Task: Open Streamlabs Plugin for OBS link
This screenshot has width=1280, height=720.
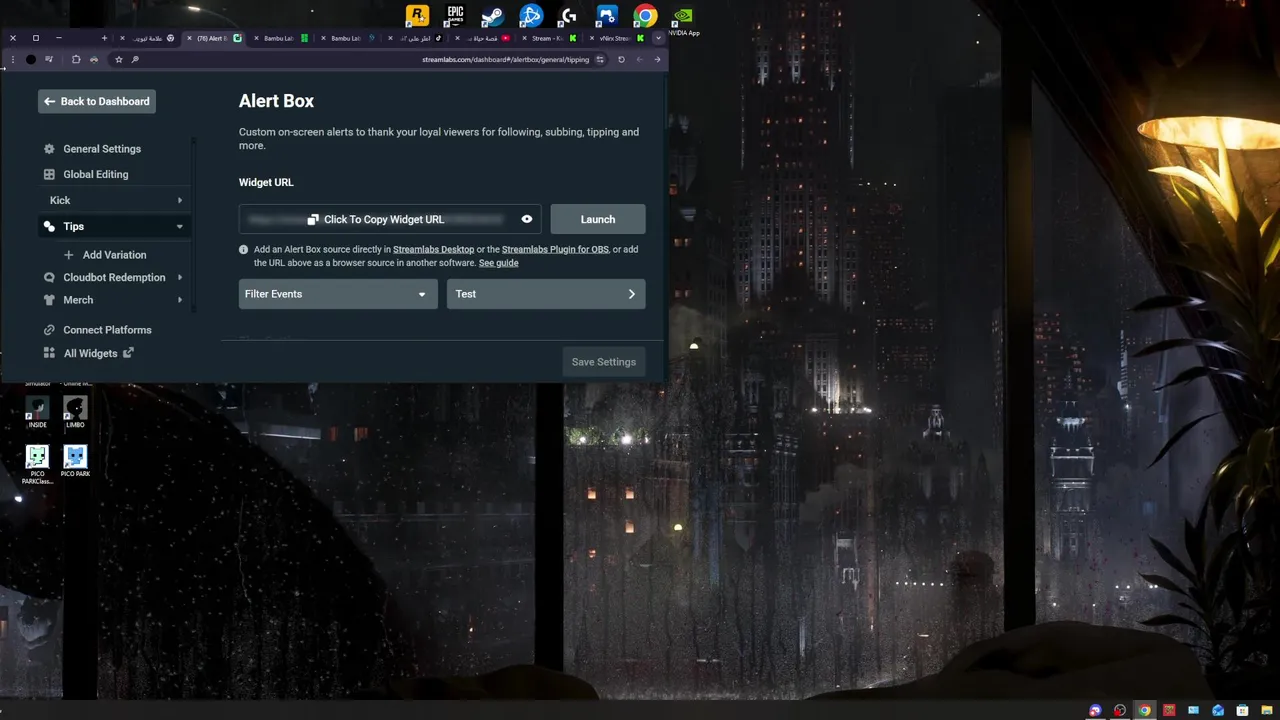Action: (x=555, y=249)
